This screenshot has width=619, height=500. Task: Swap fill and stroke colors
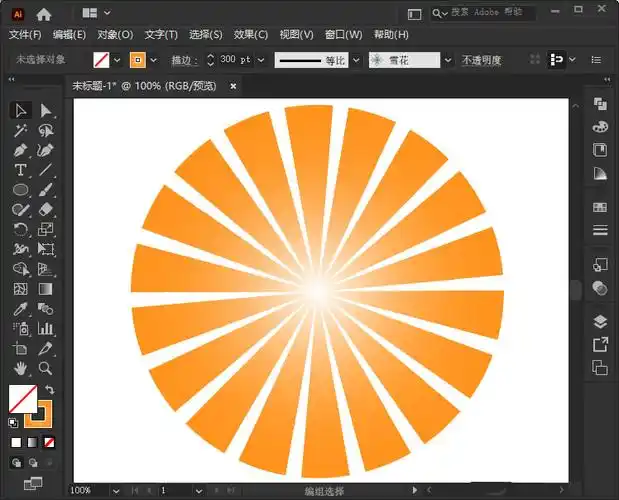coord(50,390)
